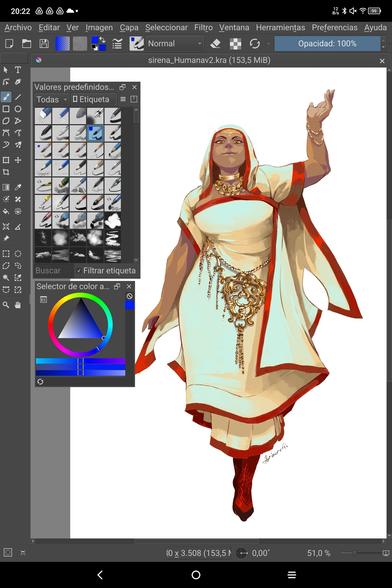Open the Filtro menu
The image size is (392, 588).
pyautogui.click(x=203, y=27)
